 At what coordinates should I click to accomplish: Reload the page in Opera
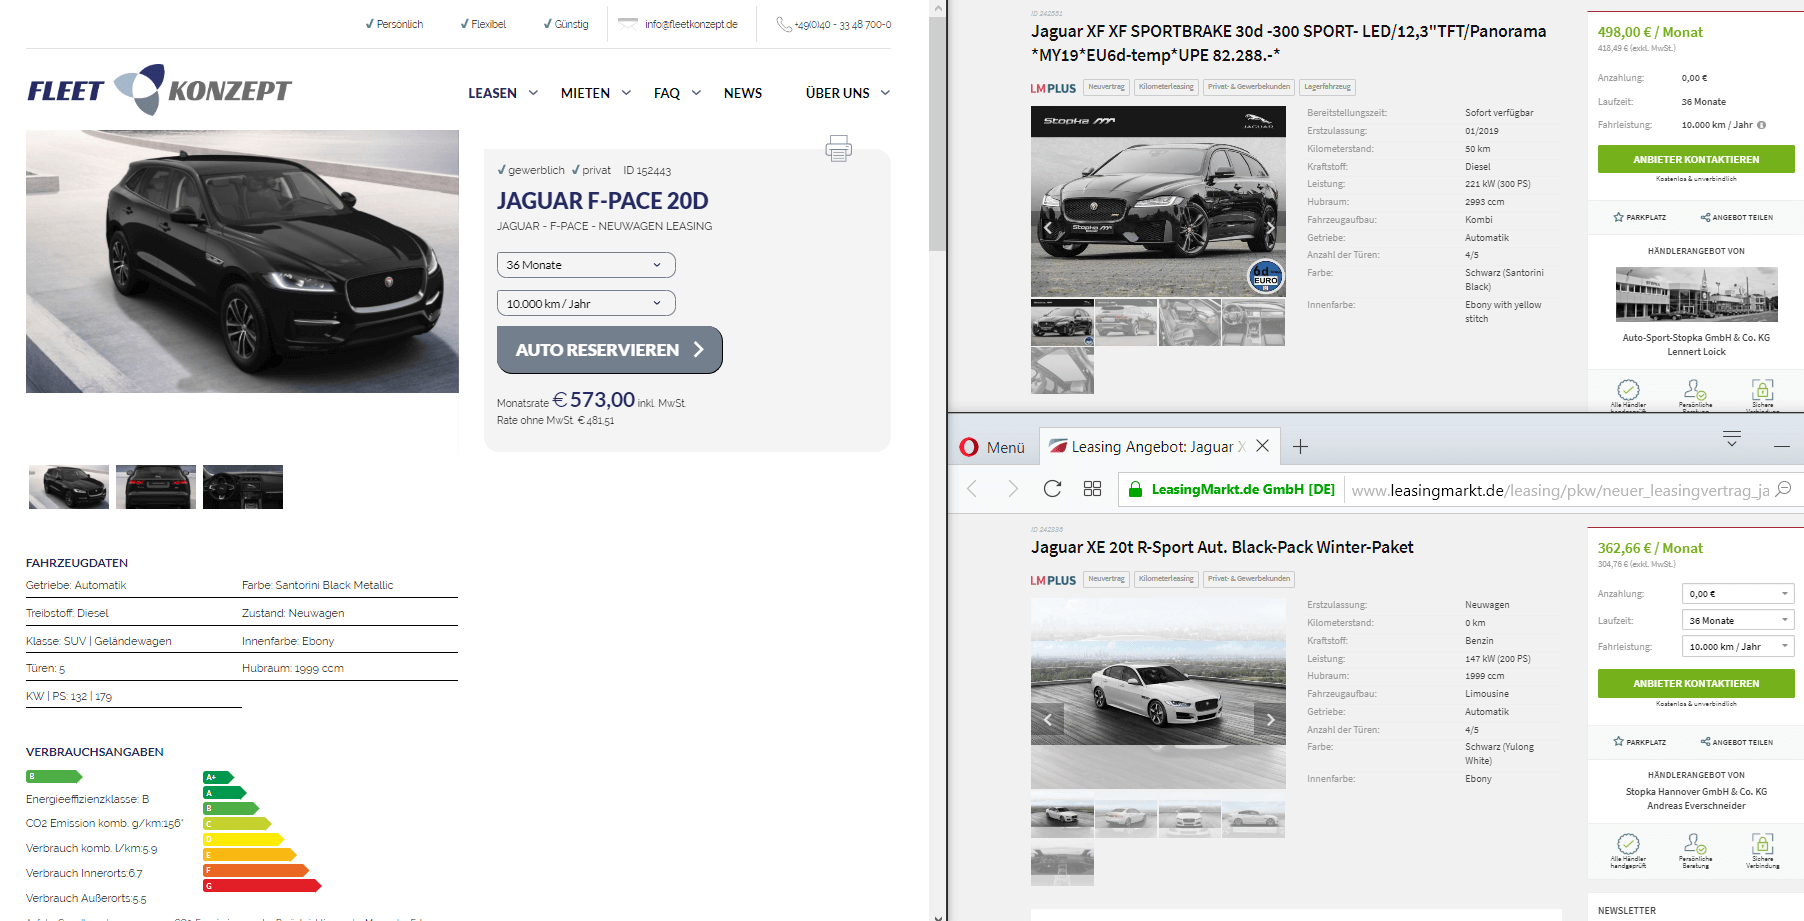tap(1052, 488)
